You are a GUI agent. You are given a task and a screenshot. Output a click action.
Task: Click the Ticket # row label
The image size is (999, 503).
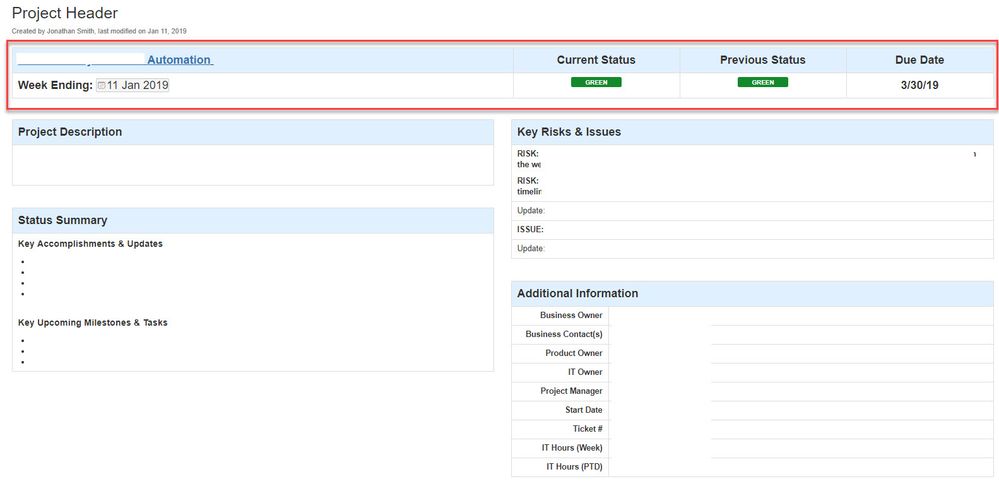click(x=587, y=429)
